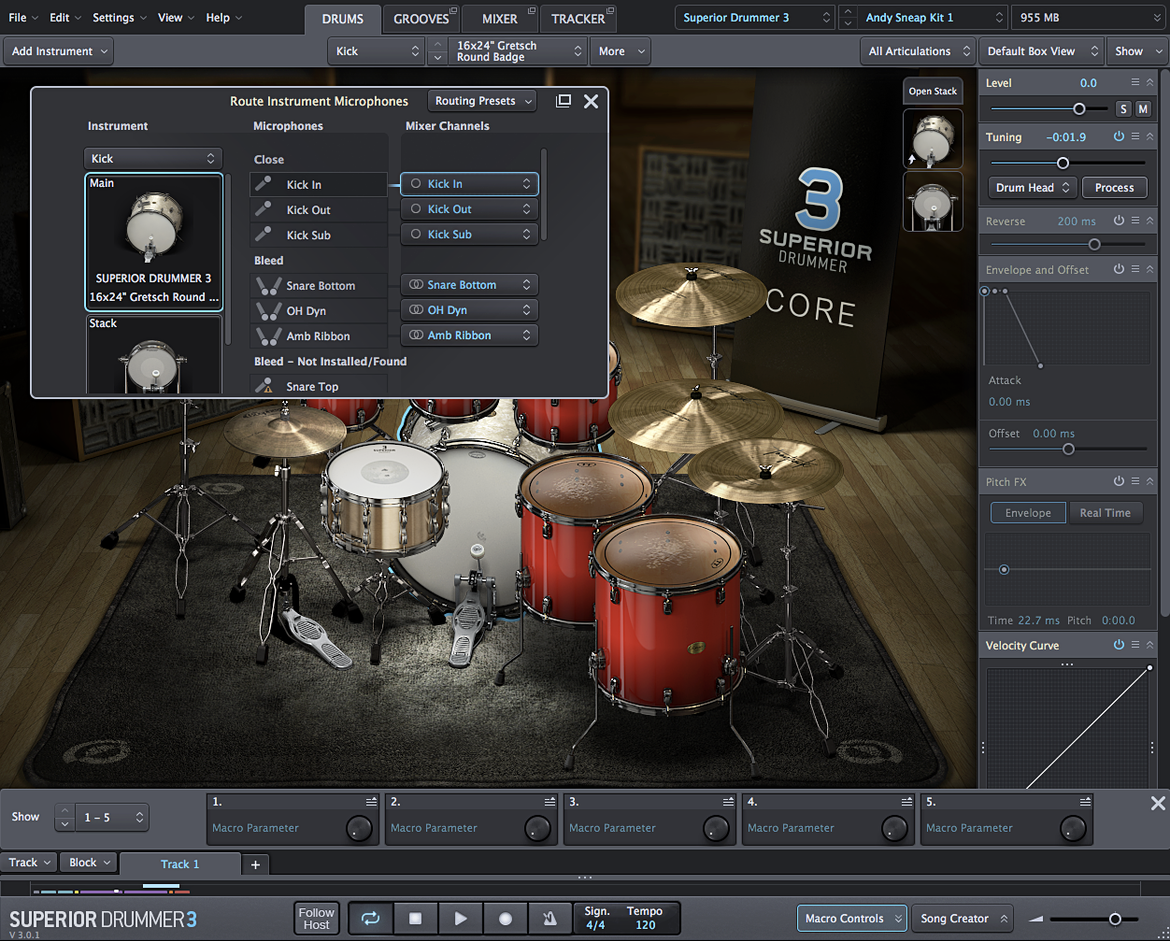Stop playback with the stop button
The image size is (1170, 941).
(x=416, y=919)
